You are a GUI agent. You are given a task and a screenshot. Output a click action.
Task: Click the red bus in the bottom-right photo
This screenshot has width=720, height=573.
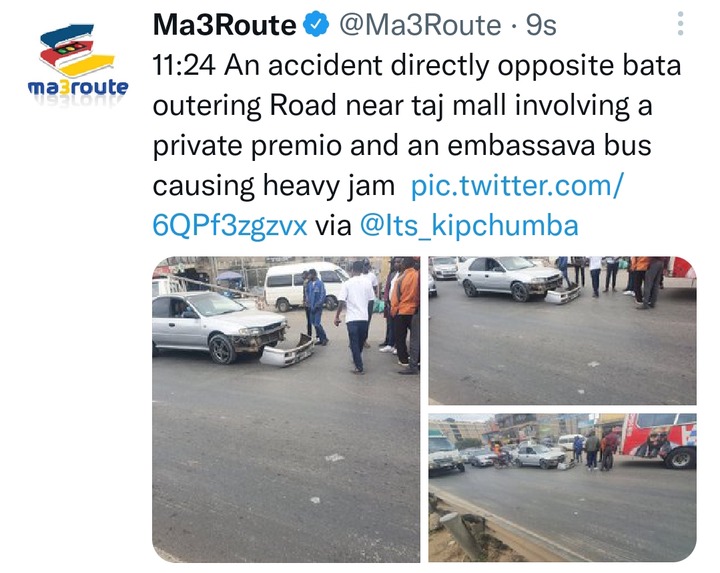[x=659, y=440]
